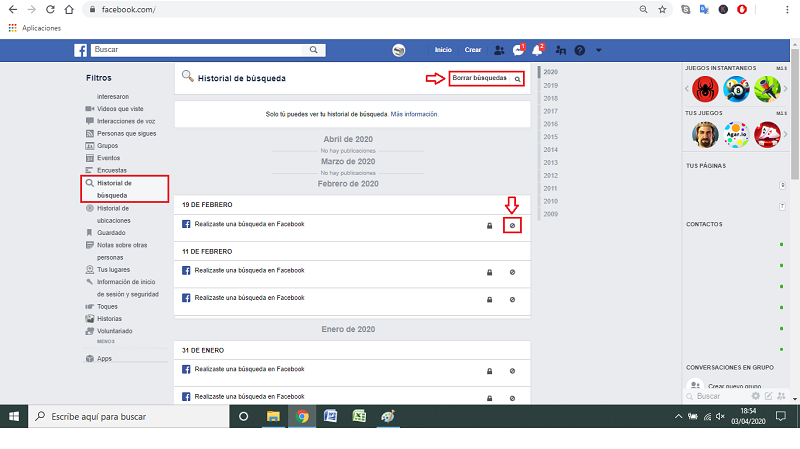Open Aplicaciones bookmarks shortcut
Viewport: 800px width, 449px height.
pyautogui.click(x=35, y=28)
